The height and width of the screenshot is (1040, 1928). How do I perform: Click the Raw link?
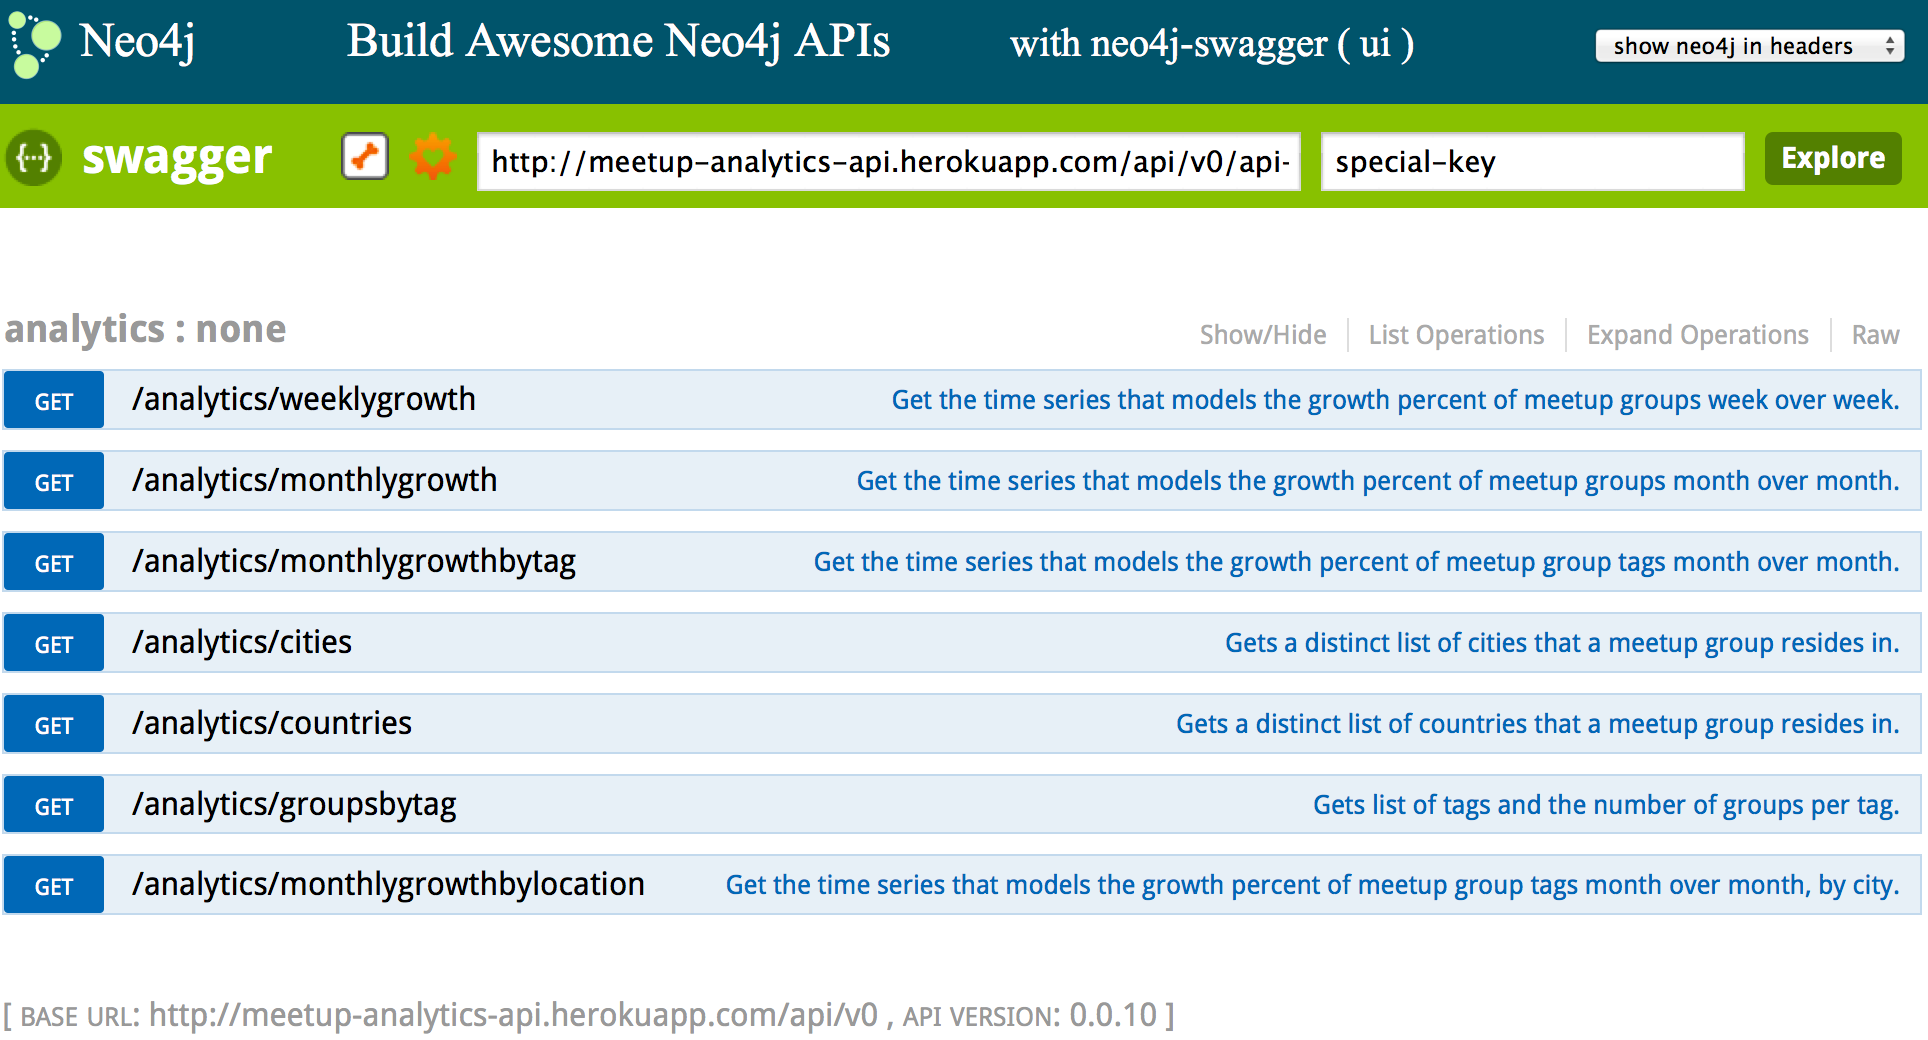point(1875,335)
